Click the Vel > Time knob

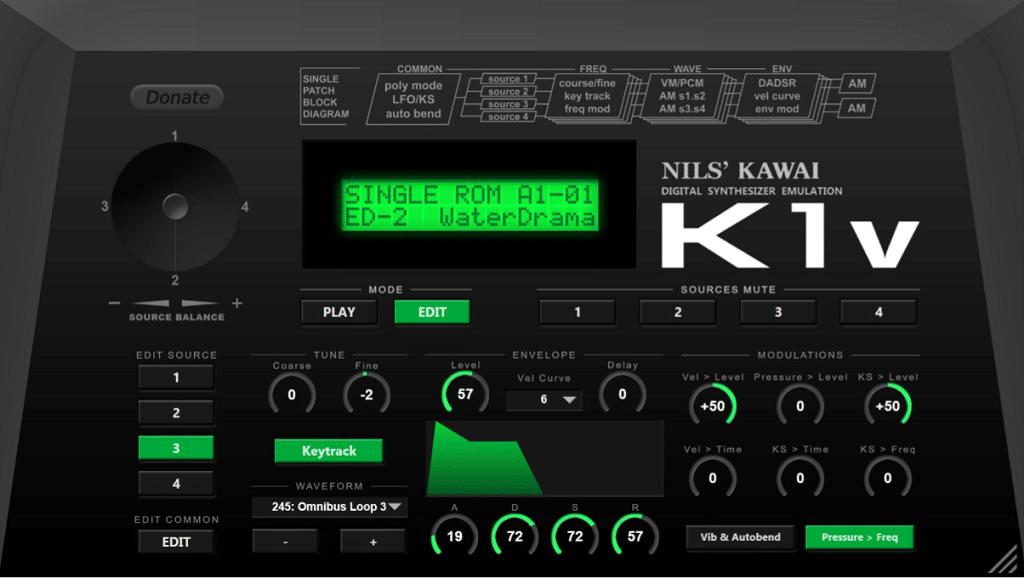pyautogui.click(x=712, y=478)
